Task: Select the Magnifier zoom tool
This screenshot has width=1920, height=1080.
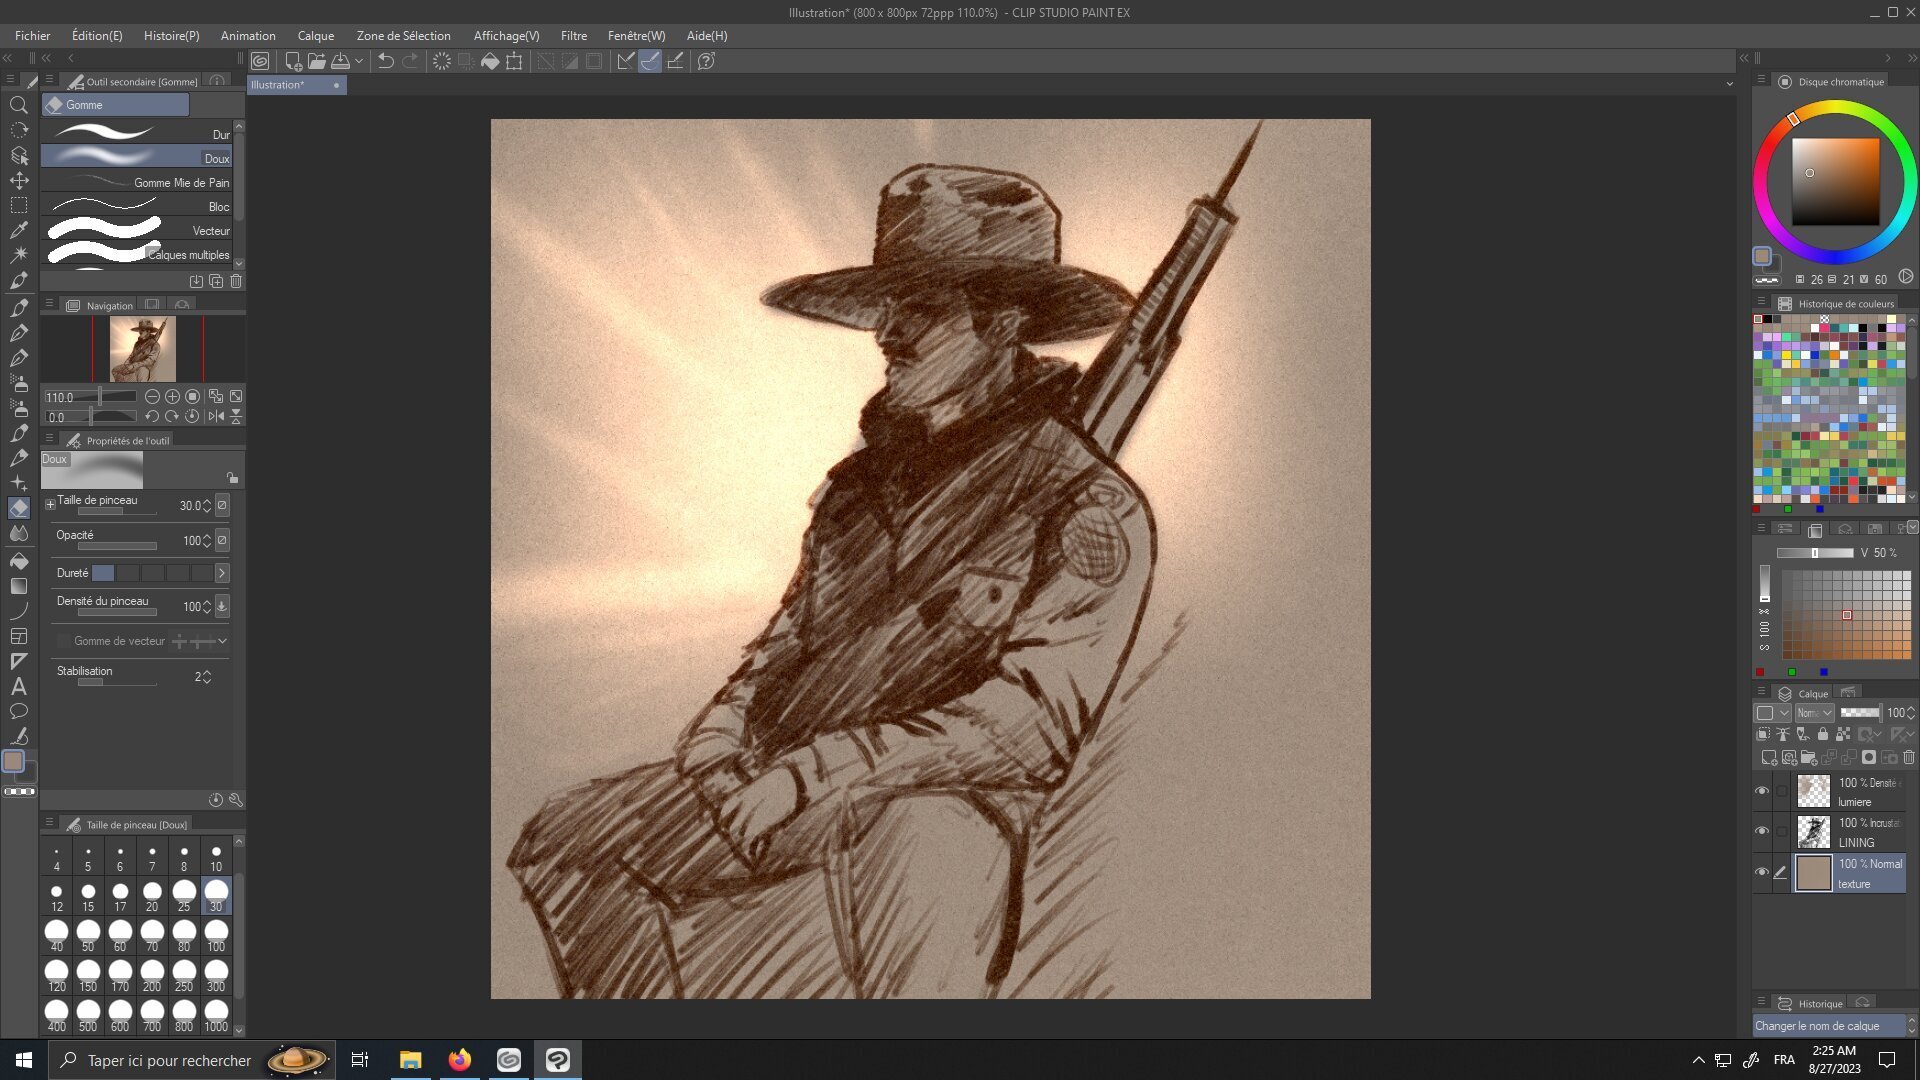Action: 18,105
